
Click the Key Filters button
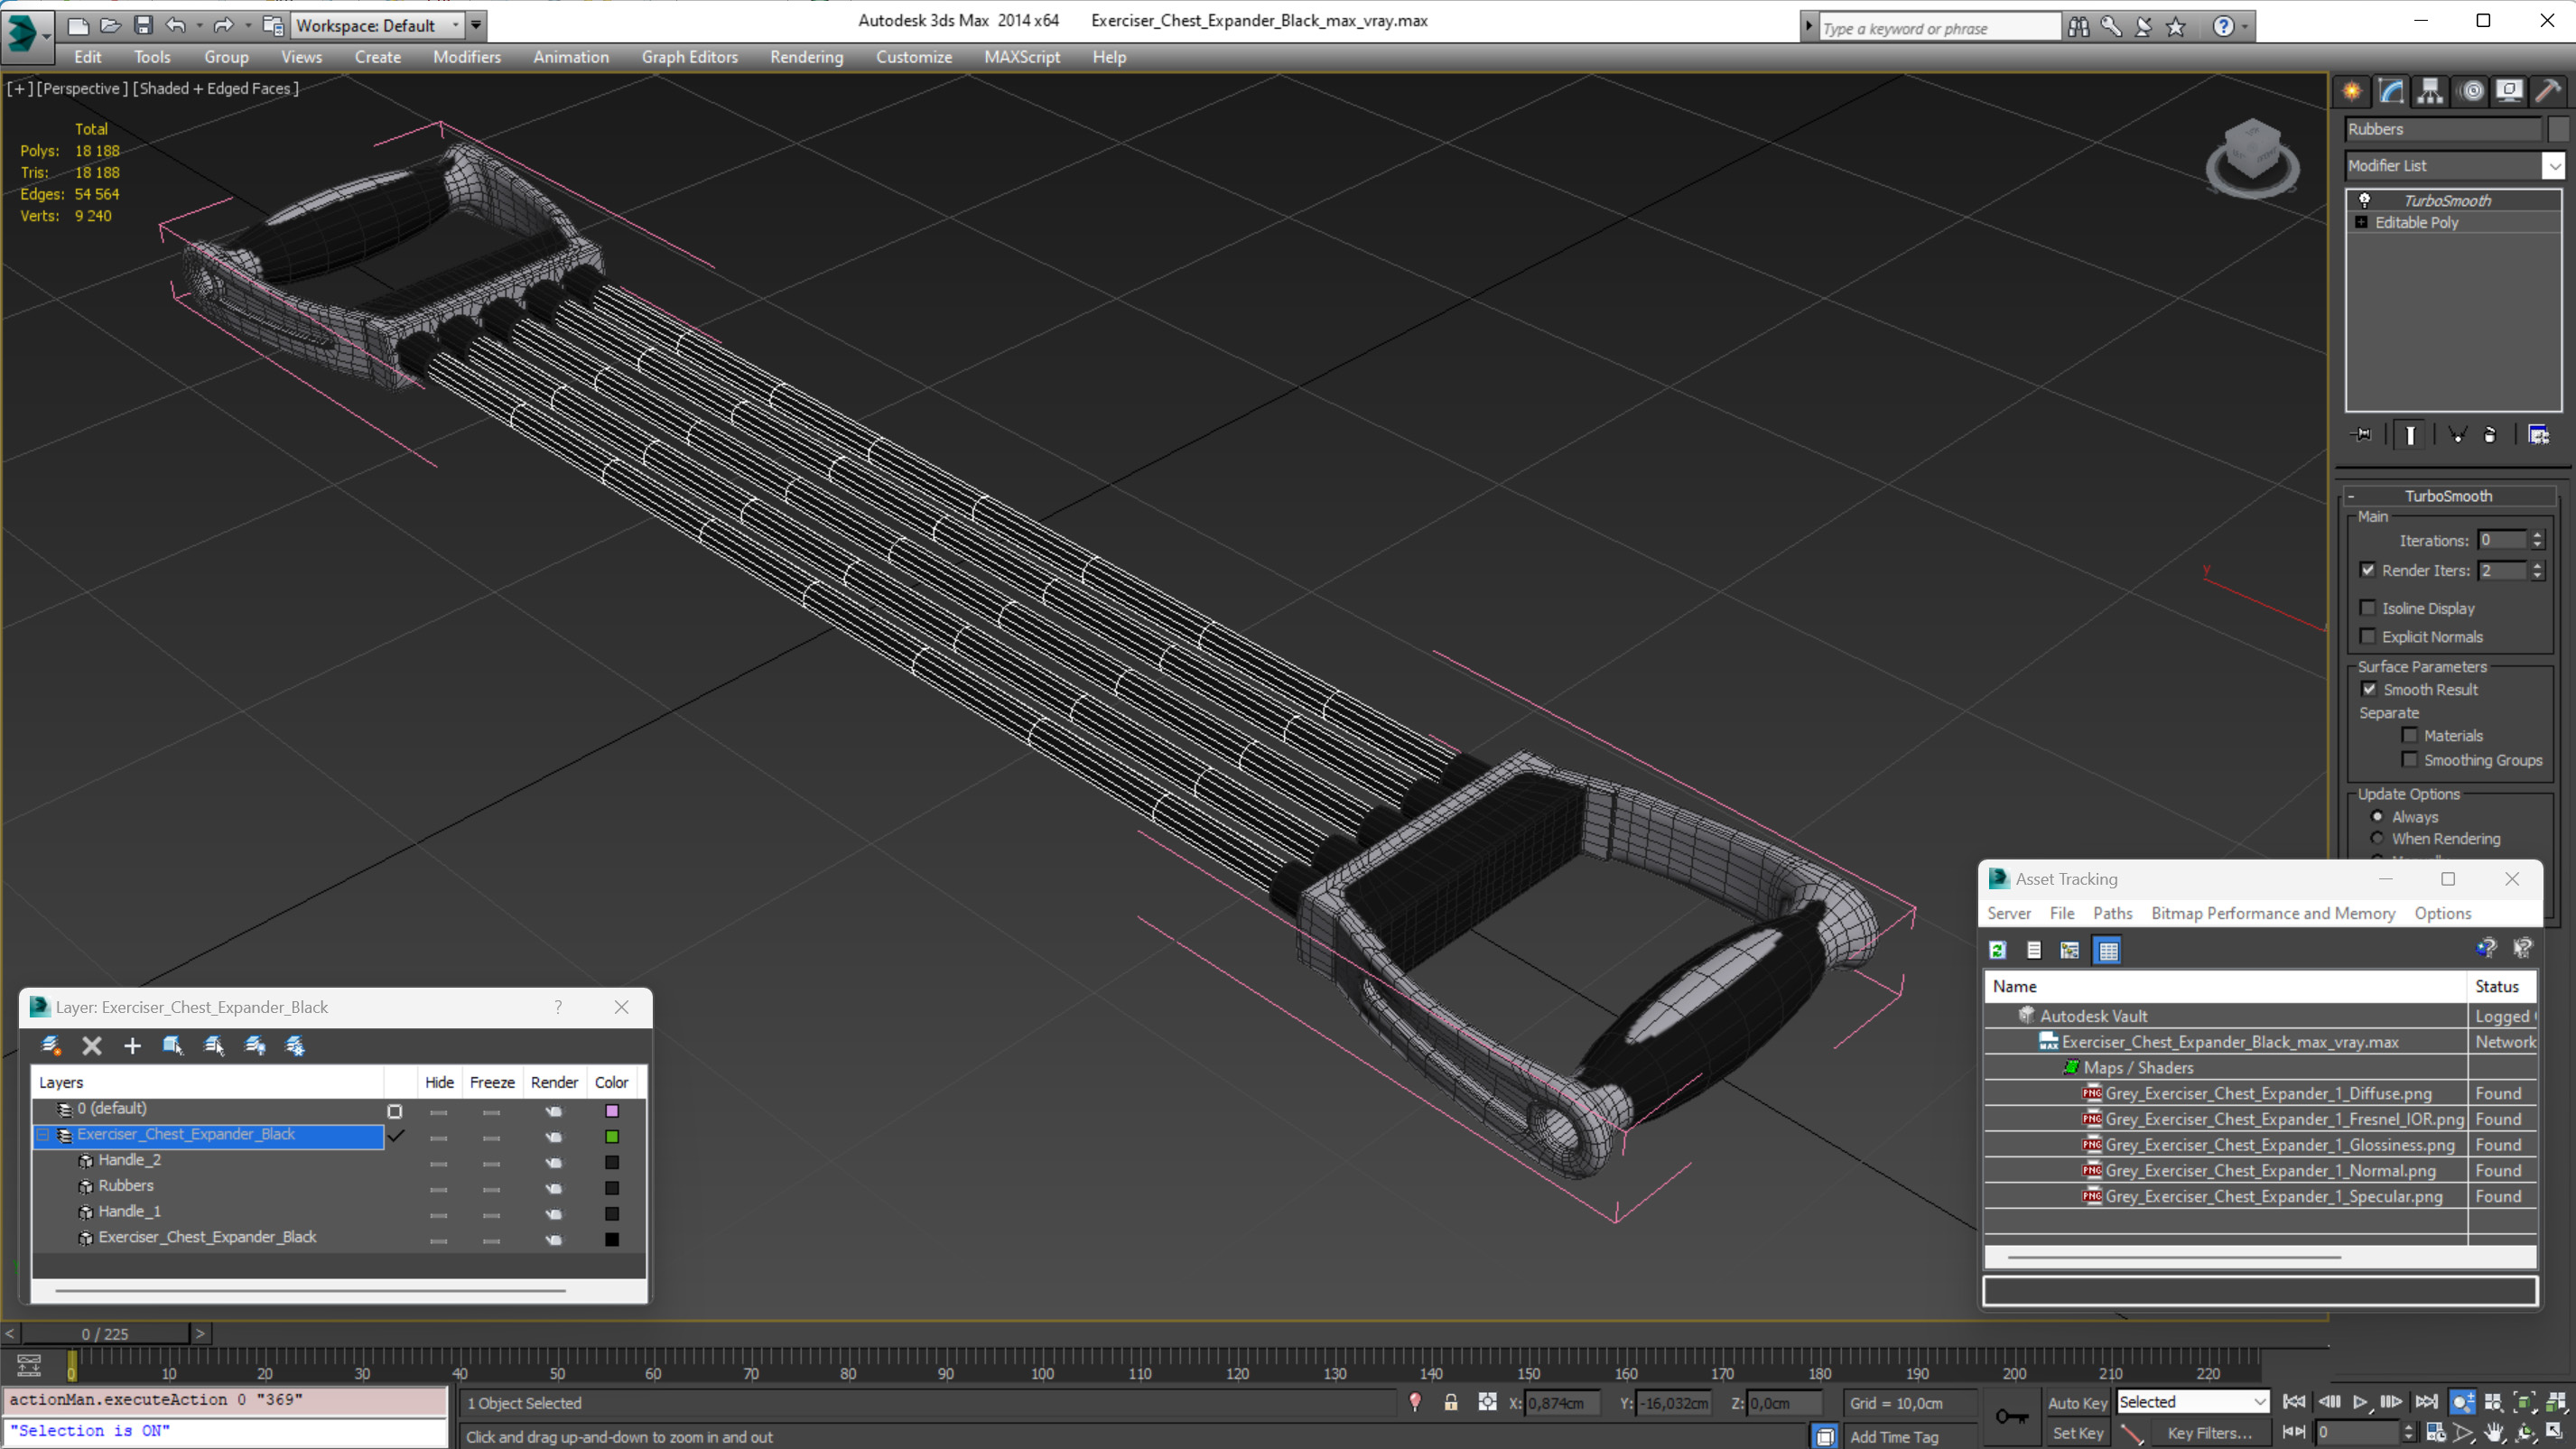pyautogui.click(x=2209, y=1433)
